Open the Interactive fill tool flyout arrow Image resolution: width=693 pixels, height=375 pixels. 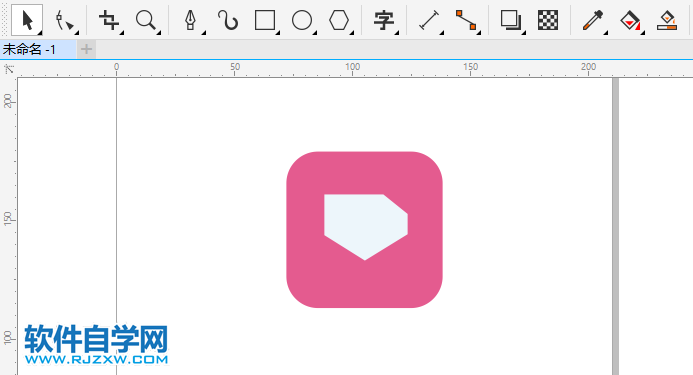(x=643, y=33)
